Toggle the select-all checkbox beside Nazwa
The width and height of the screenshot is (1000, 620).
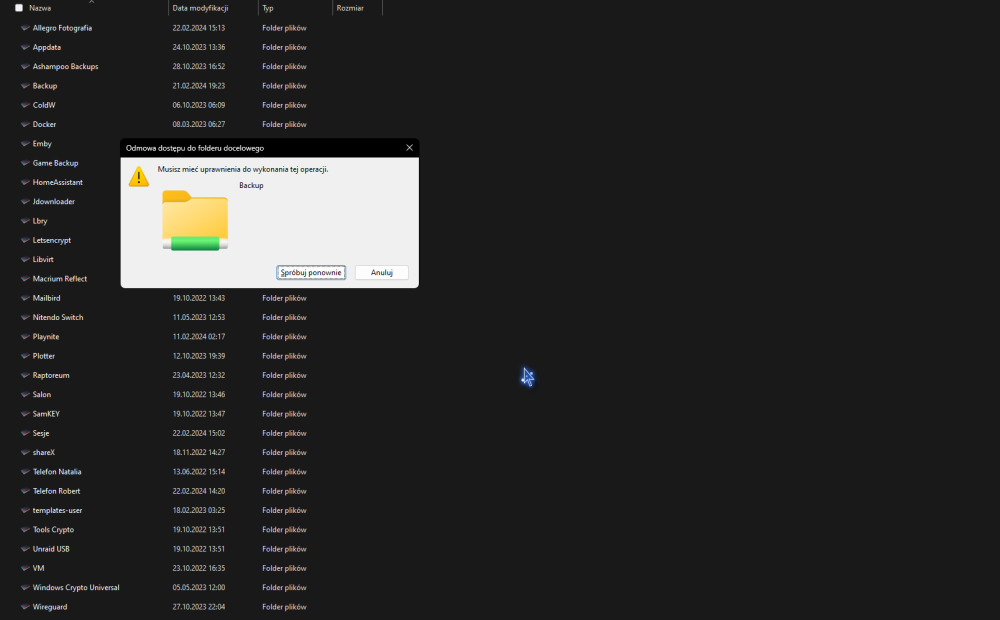[x=18, y=8]
